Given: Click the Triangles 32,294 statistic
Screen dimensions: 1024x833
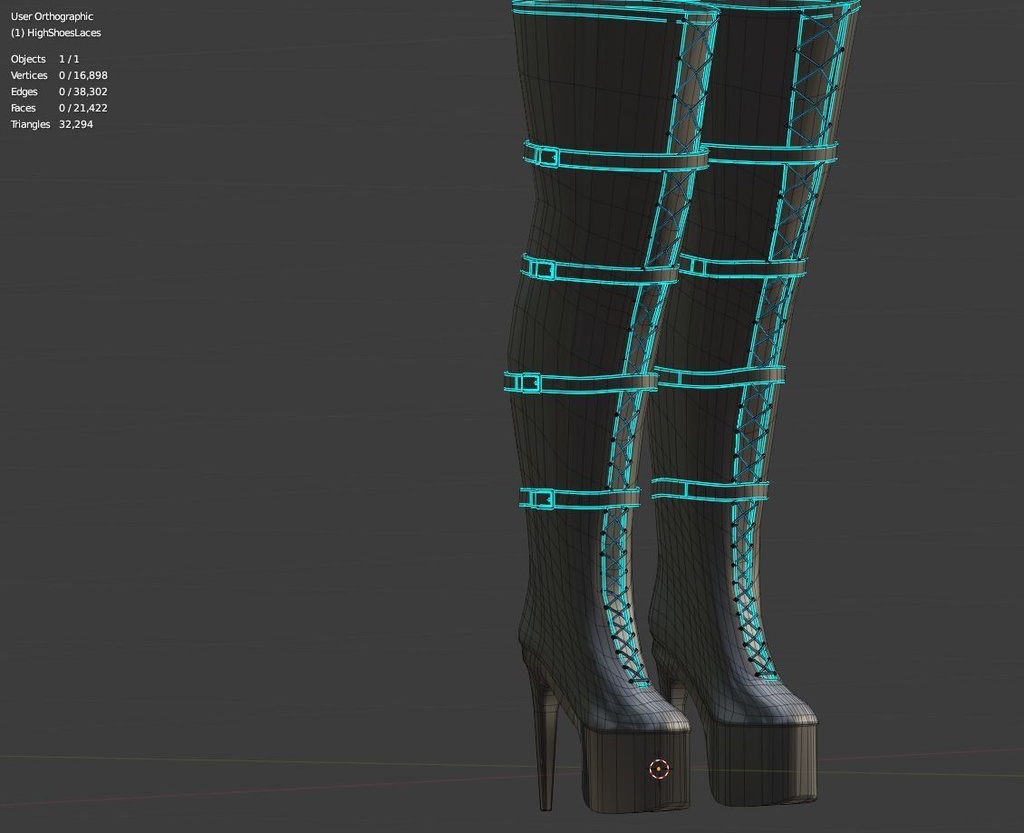Looking at the screenshot, I should (51, 124).
